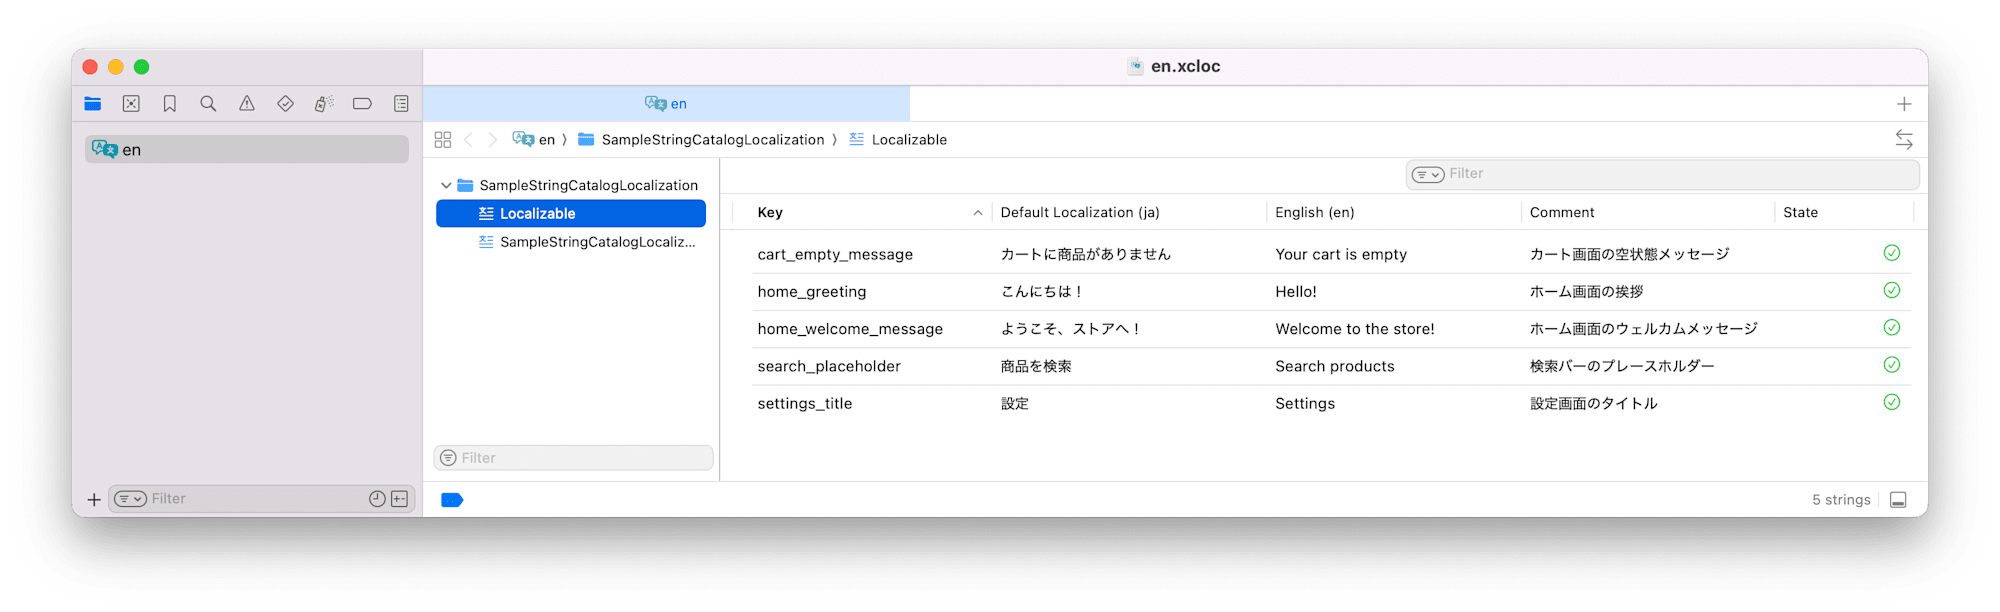Open the navigator filter options dropdown

[x=130, y=499]
